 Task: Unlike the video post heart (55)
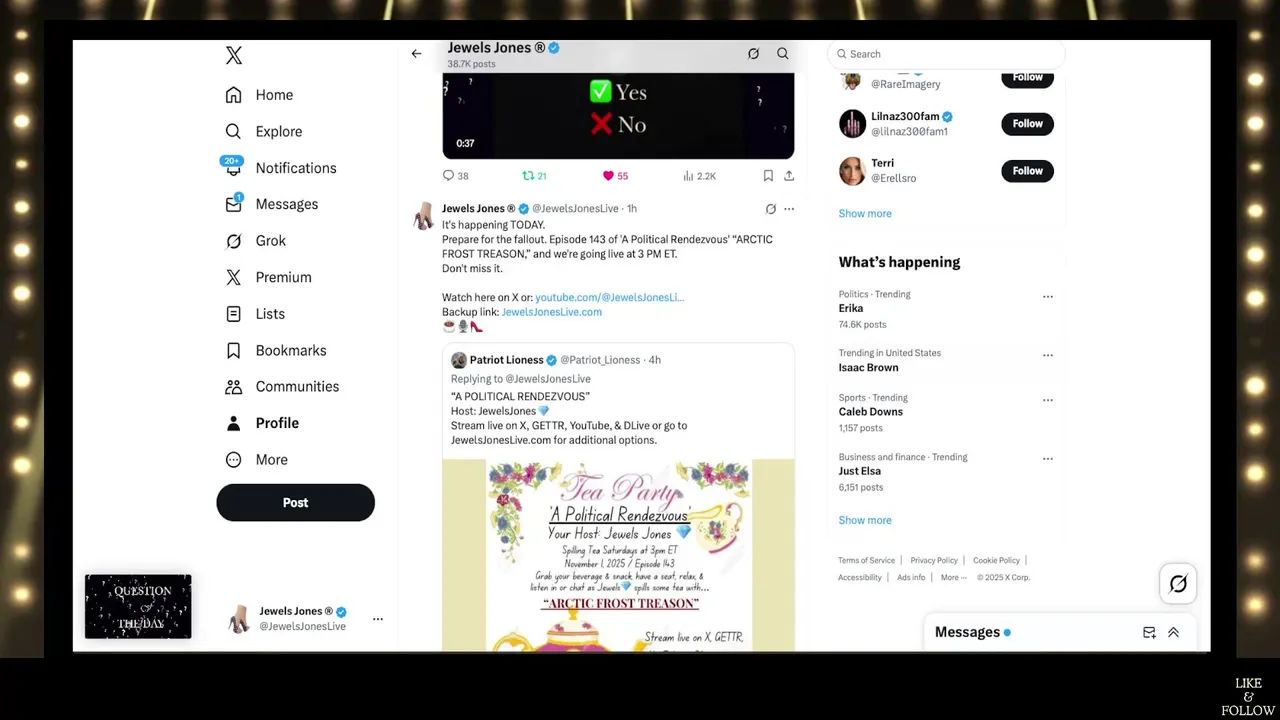click(x=615, y=176)
